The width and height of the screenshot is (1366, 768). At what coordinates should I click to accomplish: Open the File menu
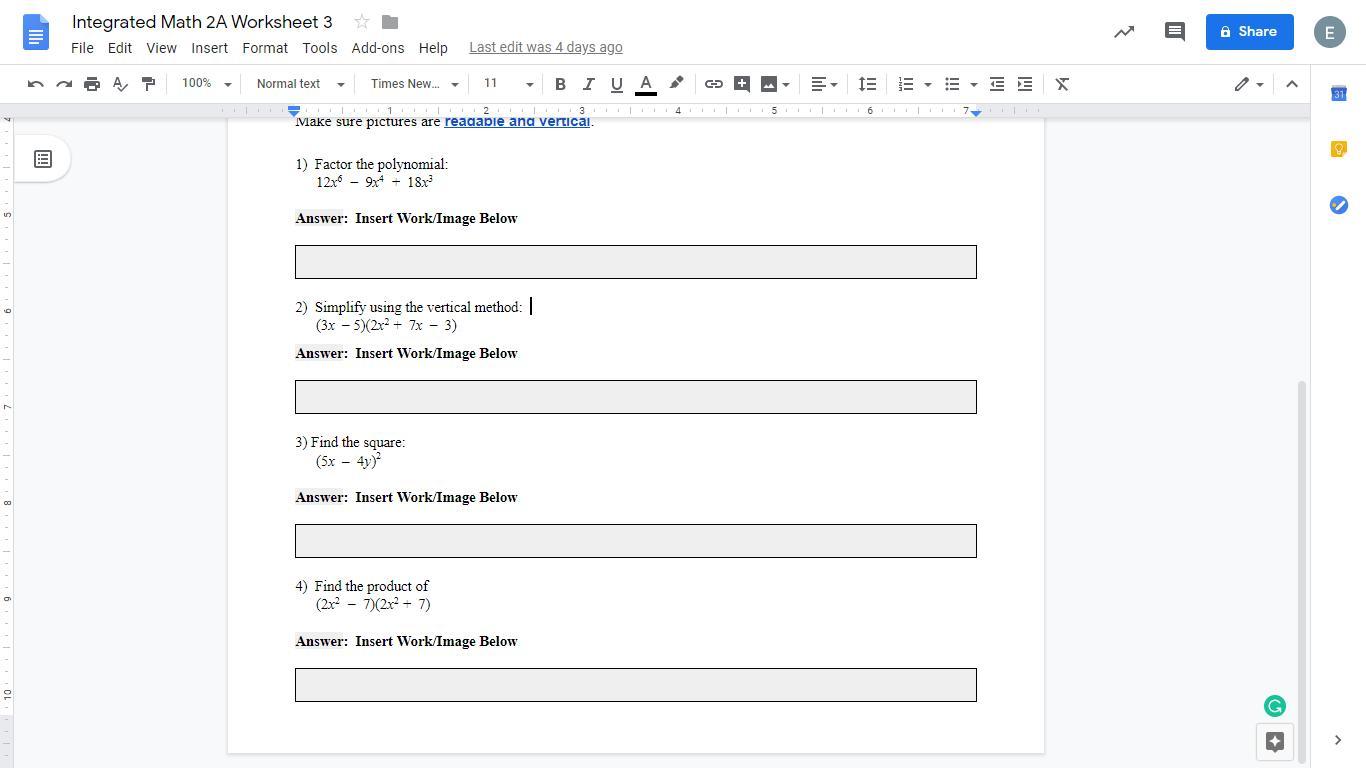(x=82, y=48)
